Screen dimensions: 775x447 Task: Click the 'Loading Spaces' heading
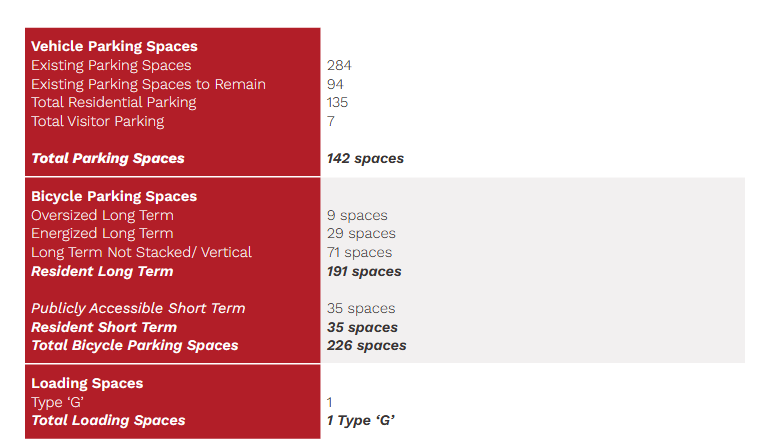click(87, 383)
